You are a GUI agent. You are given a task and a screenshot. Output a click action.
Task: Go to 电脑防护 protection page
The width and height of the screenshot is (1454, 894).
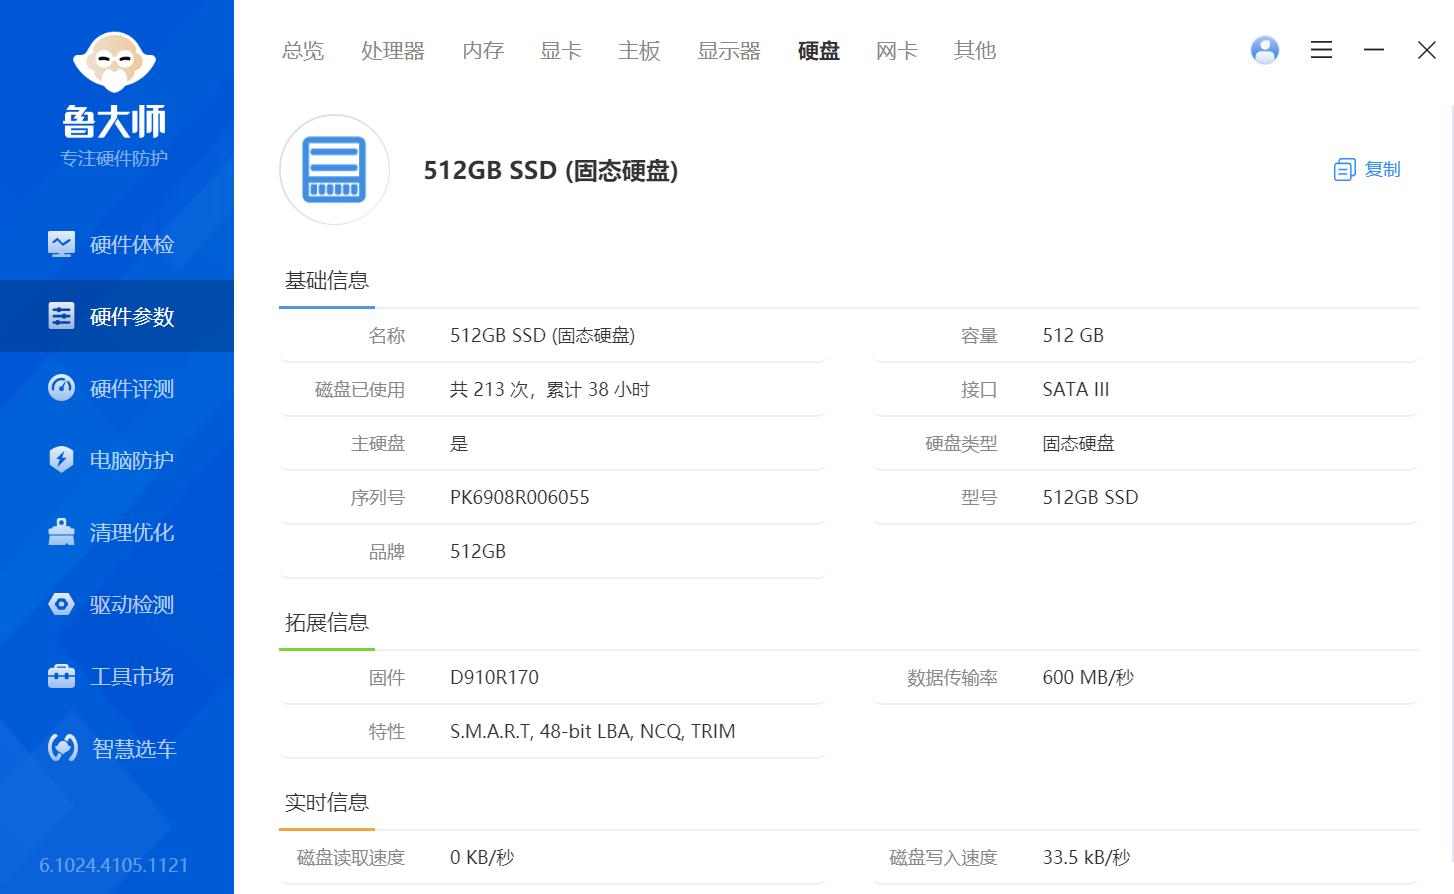tap(116, 460)
